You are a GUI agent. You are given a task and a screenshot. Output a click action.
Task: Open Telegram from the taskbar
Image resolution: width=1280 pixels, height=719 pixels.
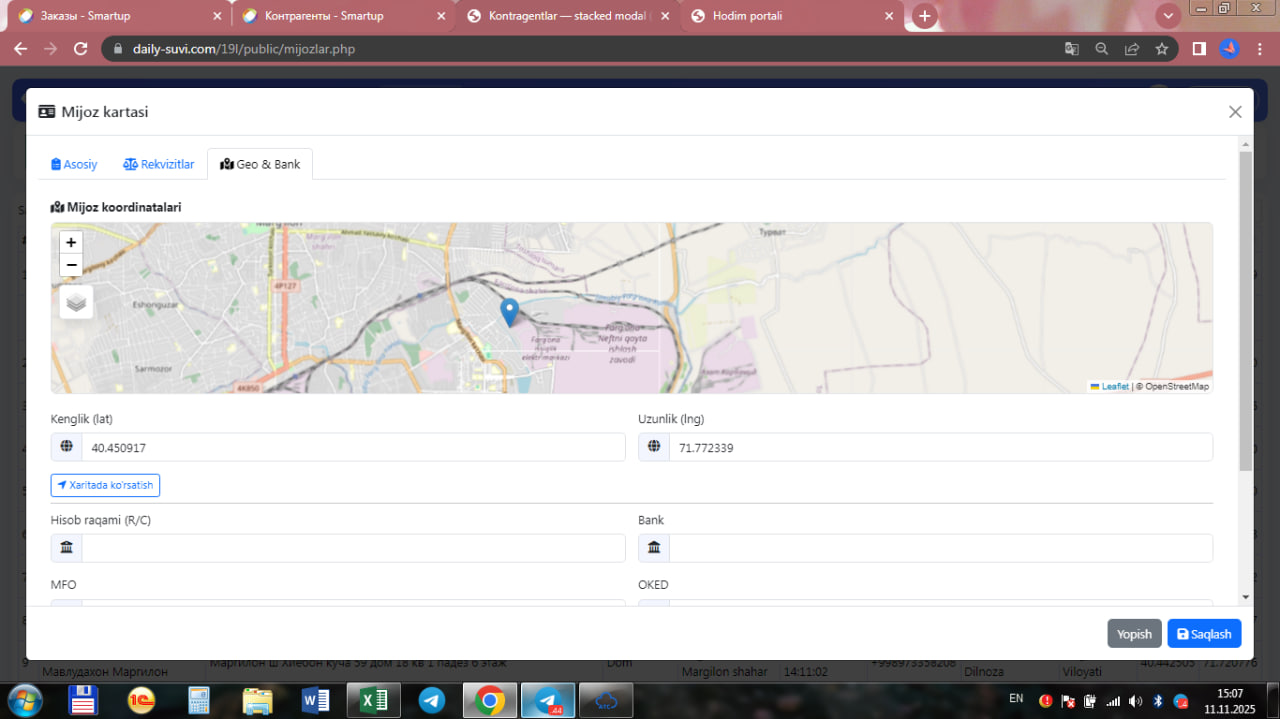432,700
